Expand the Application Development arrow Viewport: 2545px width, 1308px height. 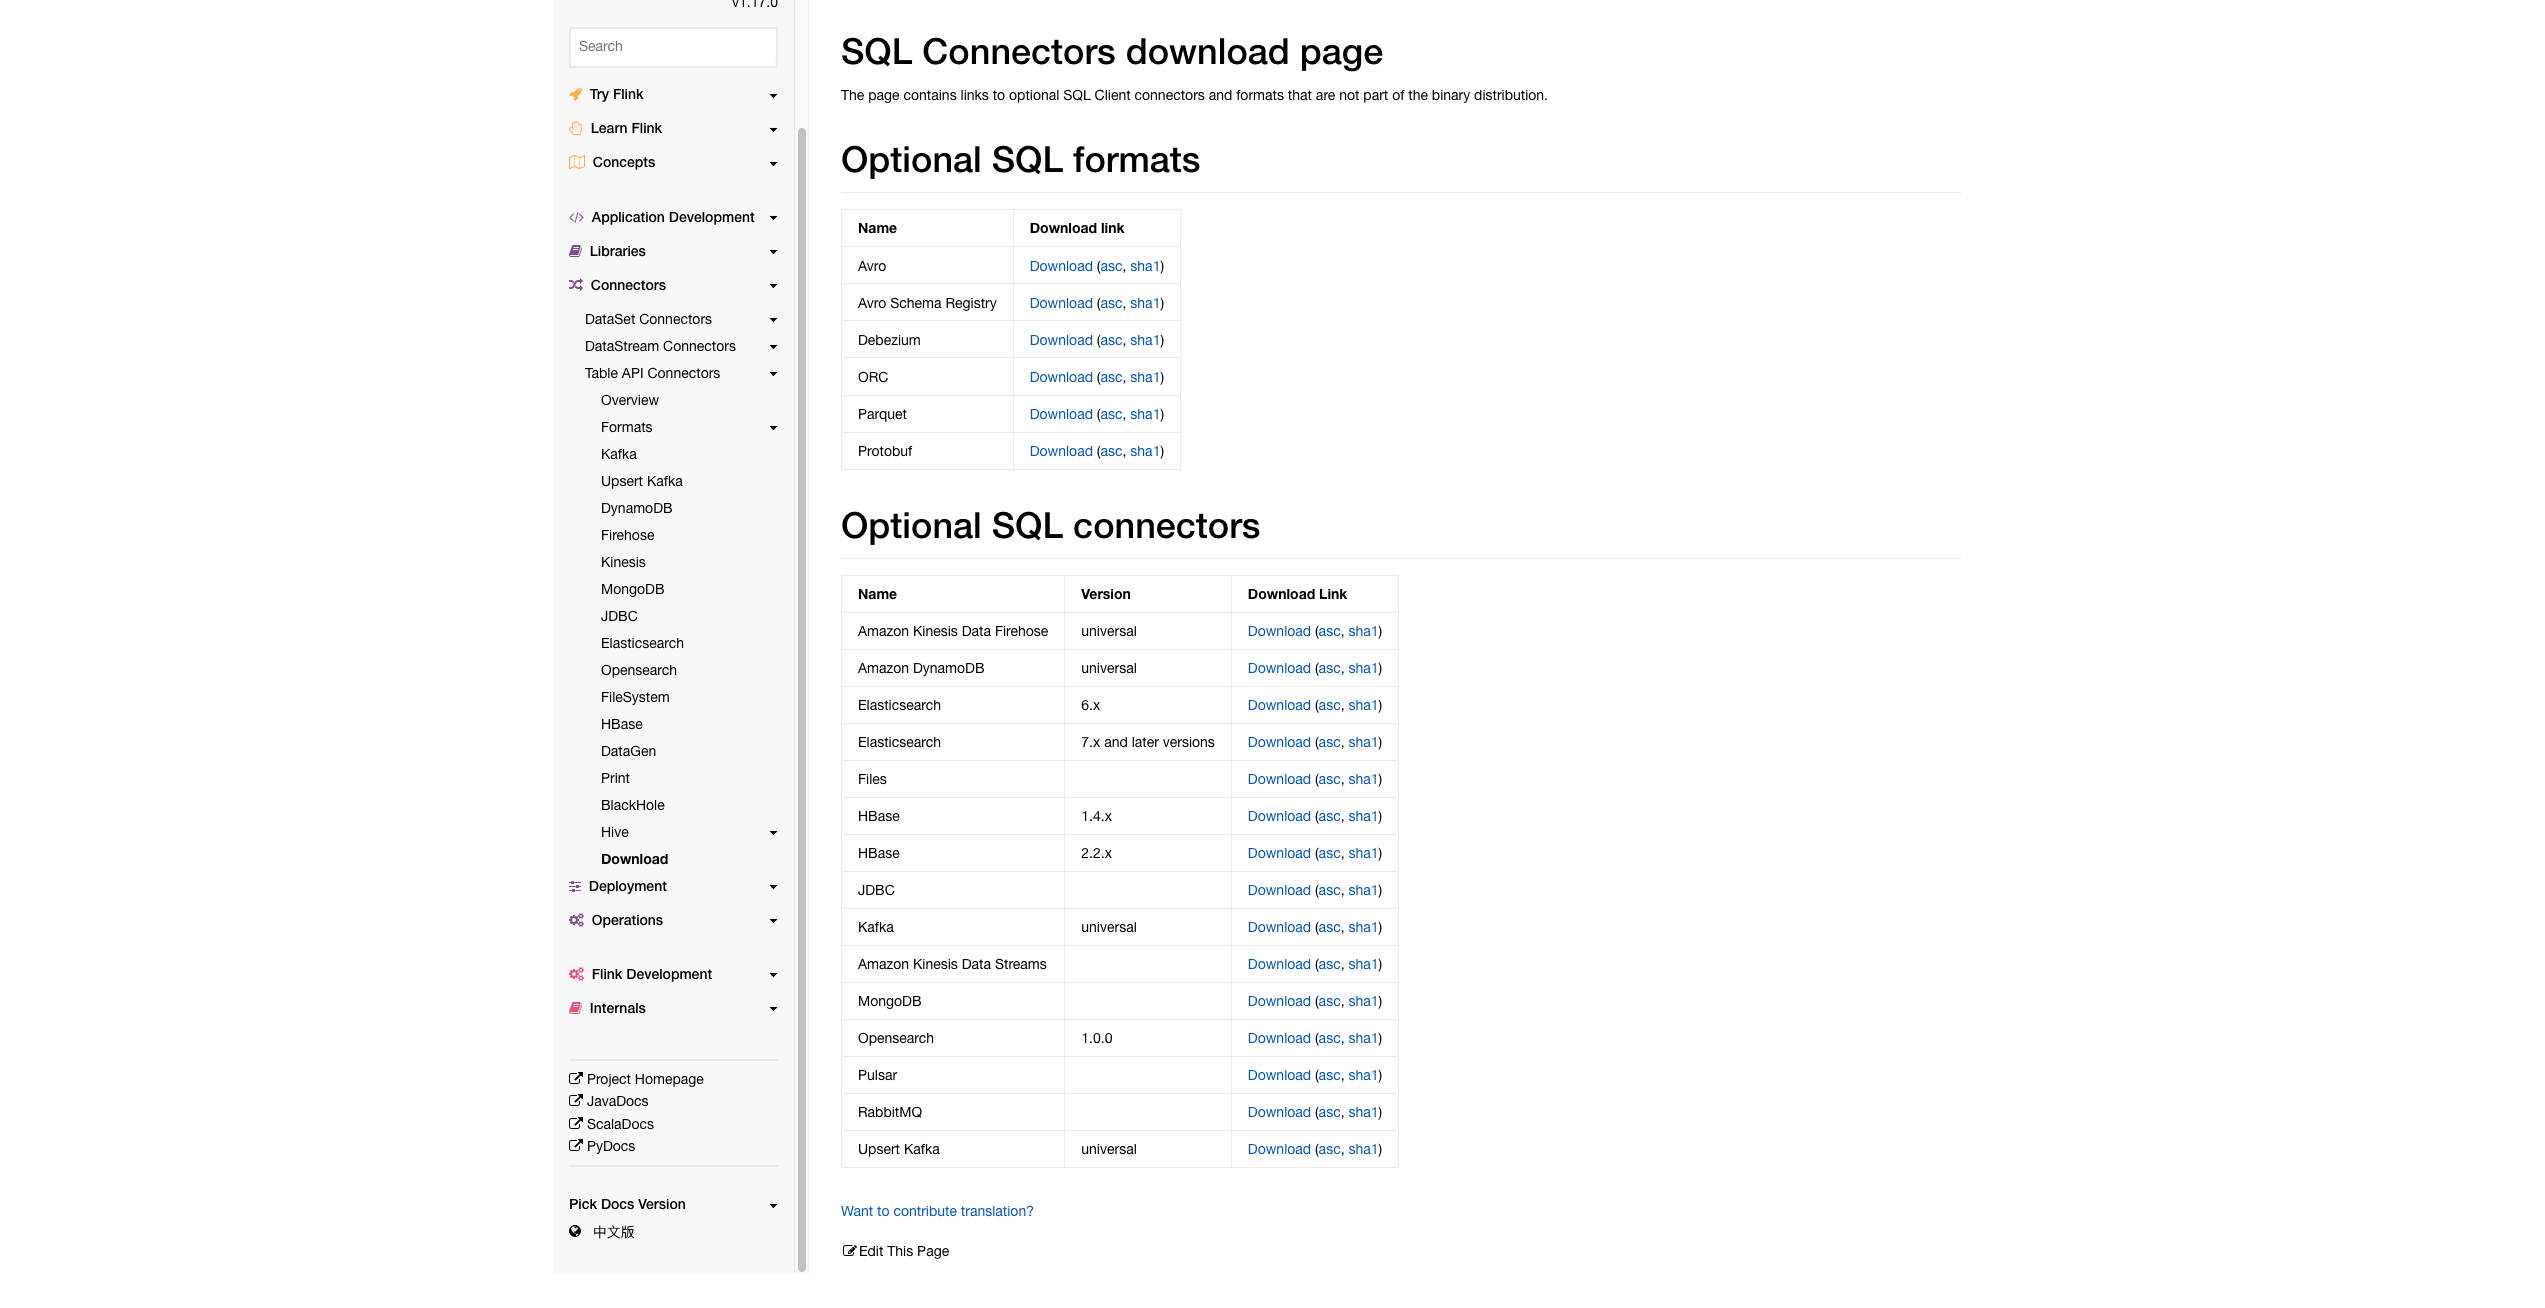tap(773, 218)
